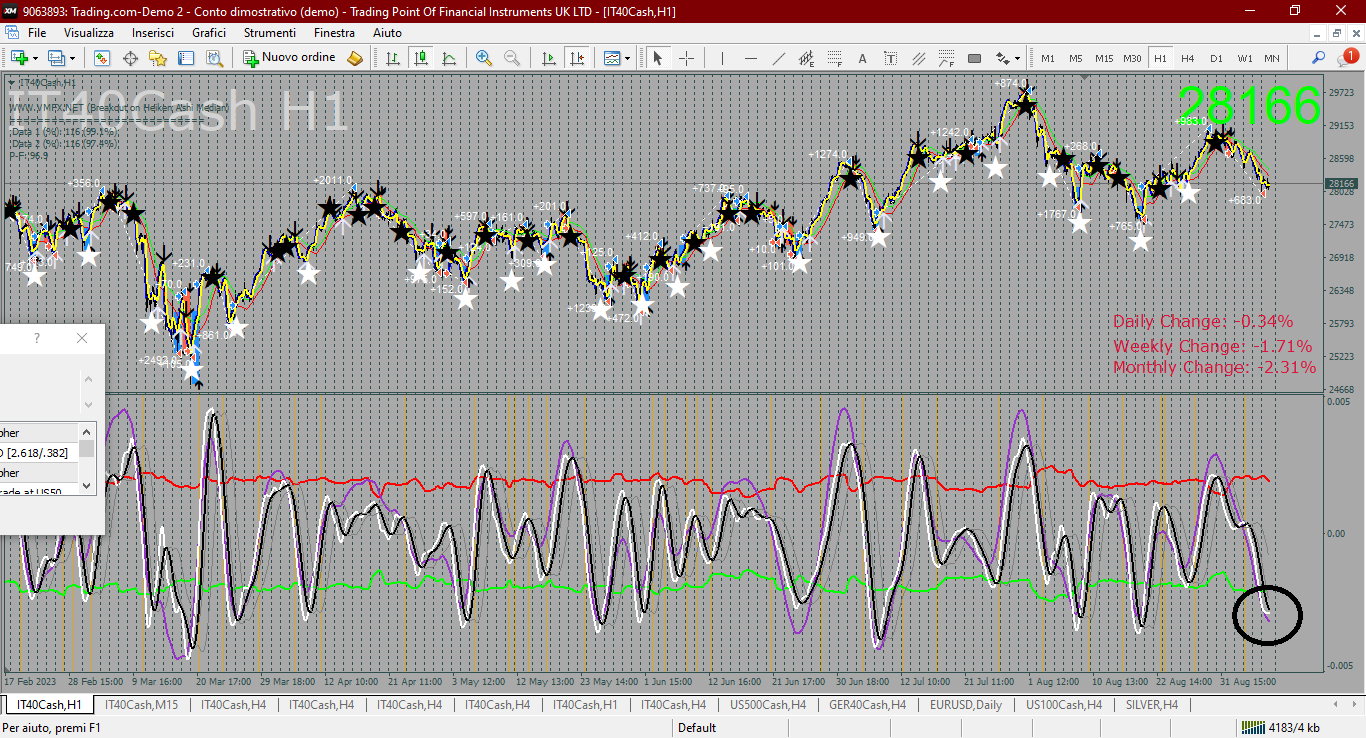Open the Profiles toolbar icon
Image resolution: width=1366 pixels, height=738 pixels.
click(56, 58)
